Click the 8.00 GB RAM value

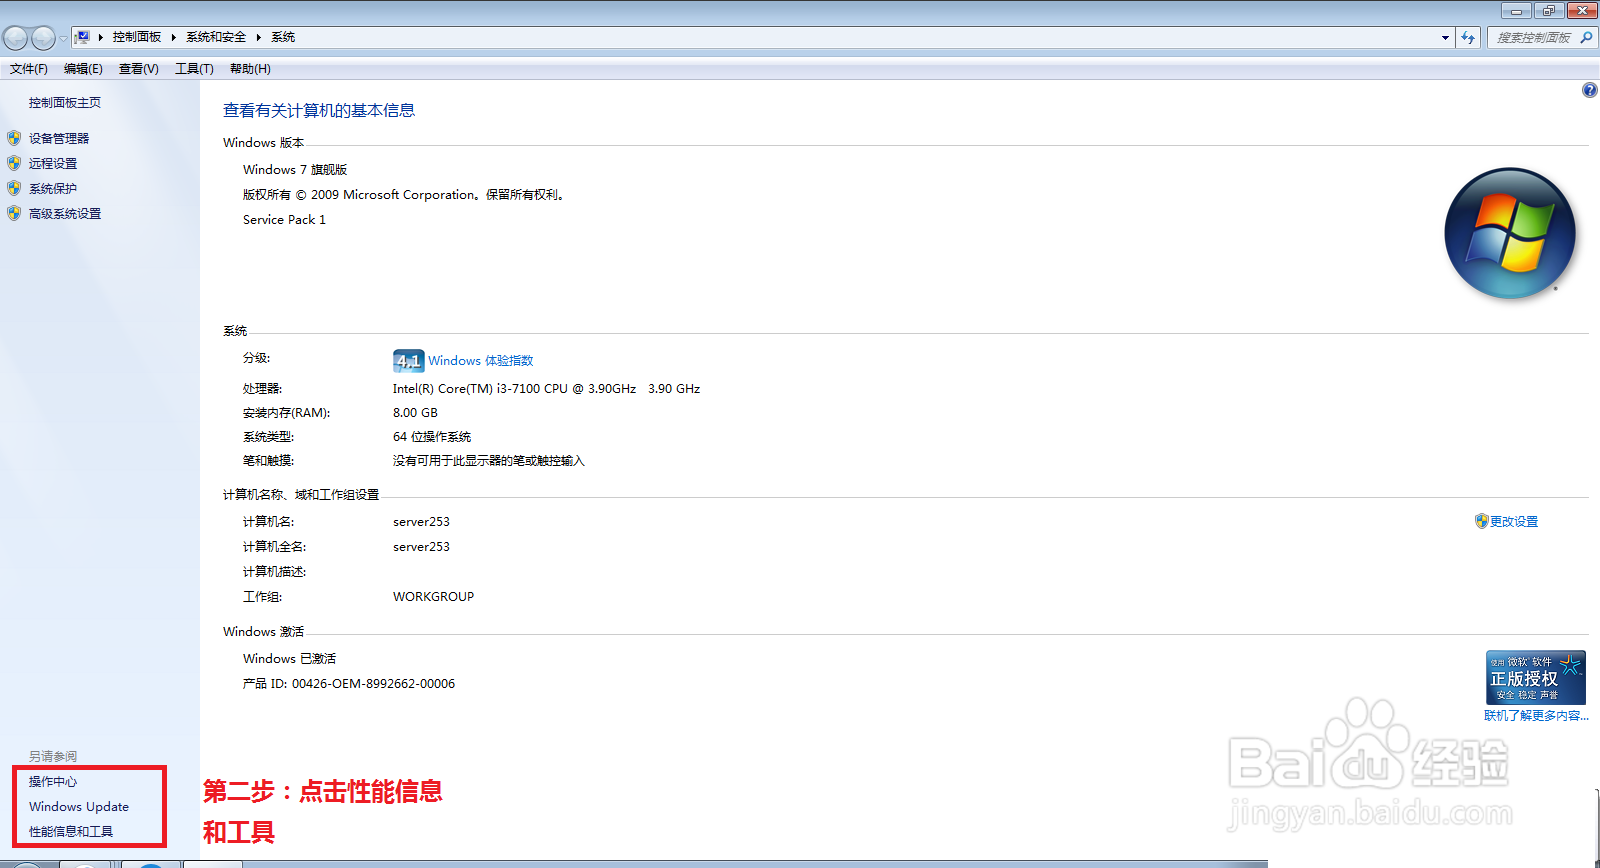point(415,413)
